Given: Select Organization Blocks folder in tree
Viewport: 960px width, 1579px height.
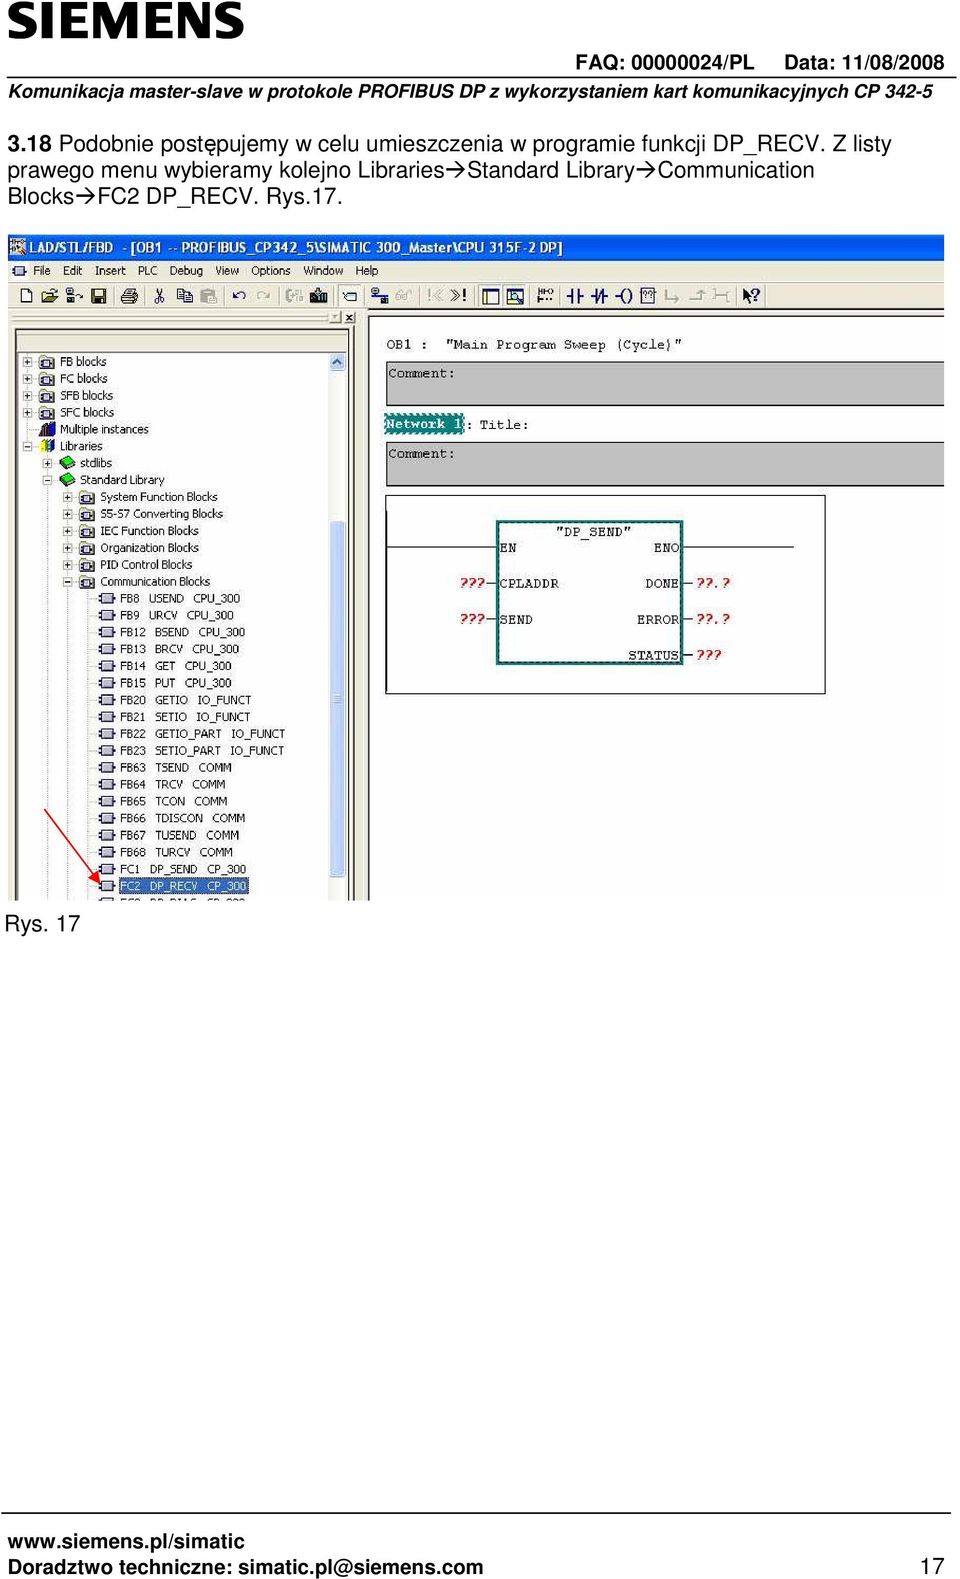Looking at the screenshot, I should tap(149, 548).
